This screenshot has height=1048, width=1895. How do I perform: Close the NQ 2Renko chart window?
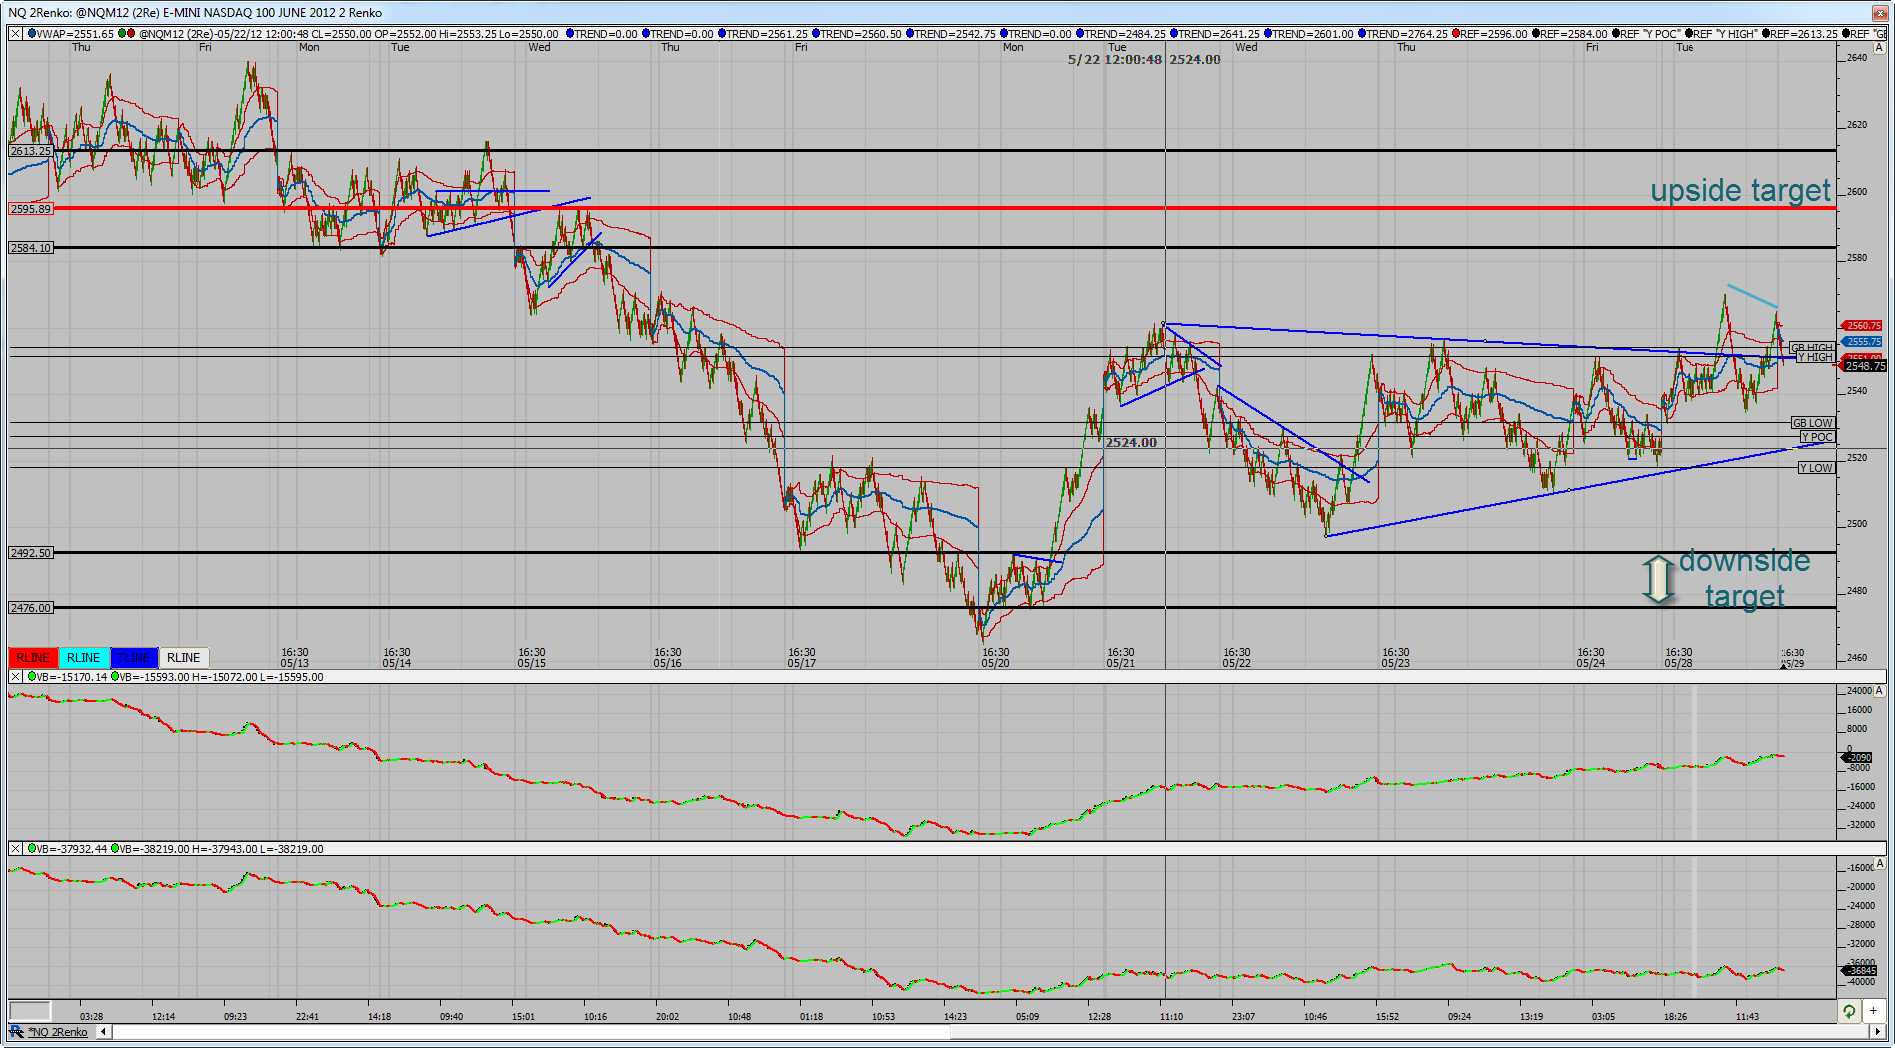(x=1879, y=13)
